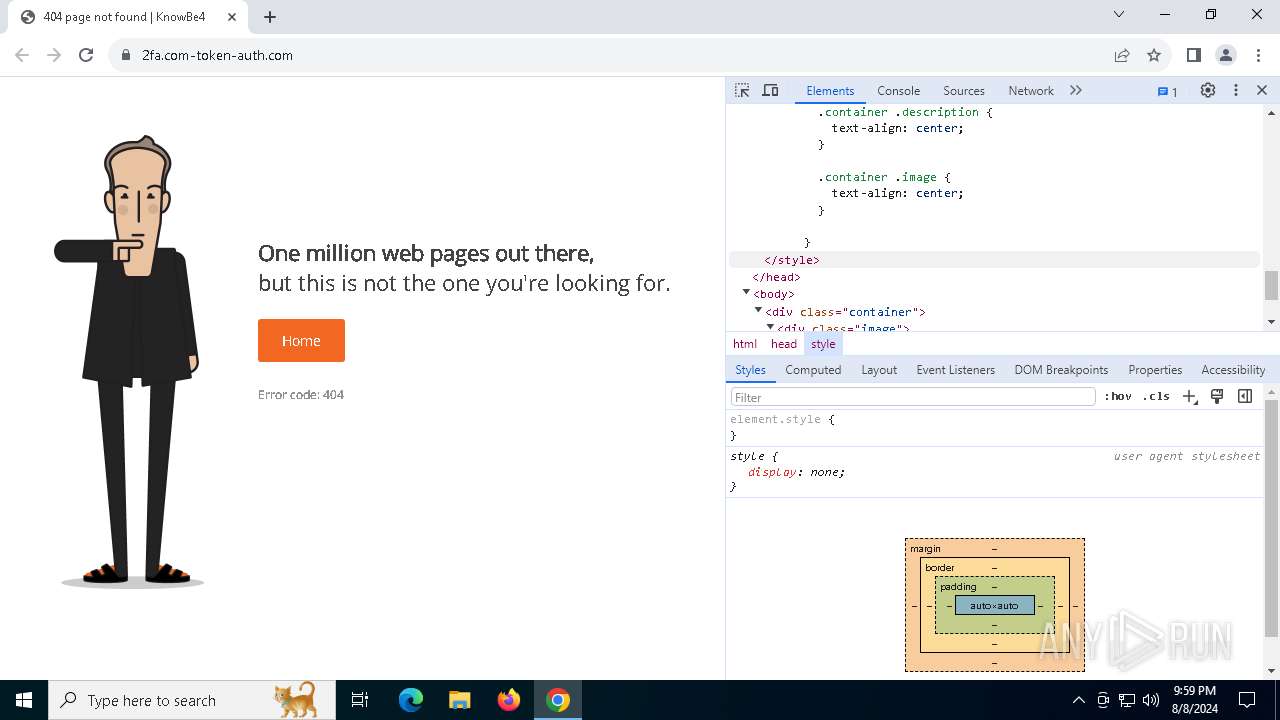Show hidden system tray icons
The height and width of the screenshot is (720, 1280).
1078,700
